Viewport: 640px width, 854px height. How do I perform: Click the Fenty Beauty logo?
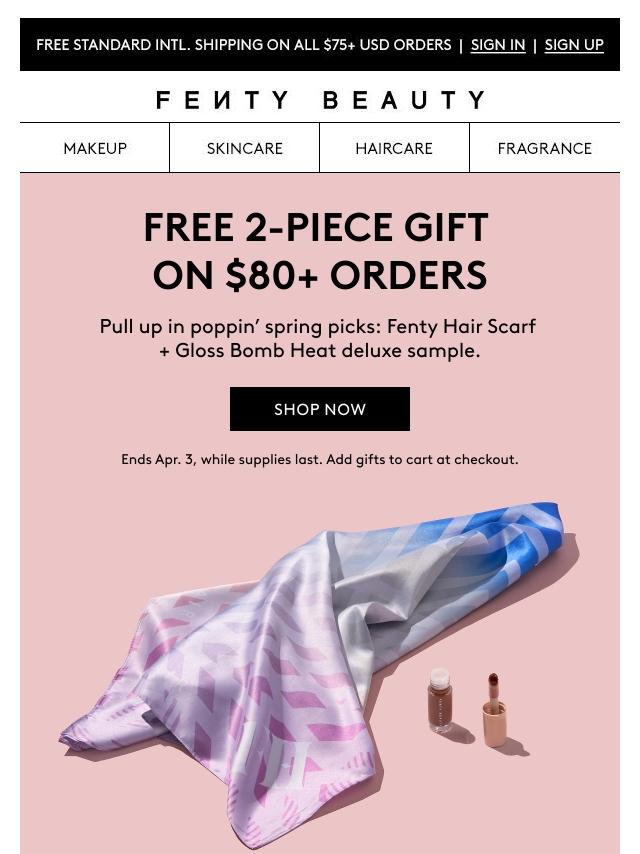320,100
